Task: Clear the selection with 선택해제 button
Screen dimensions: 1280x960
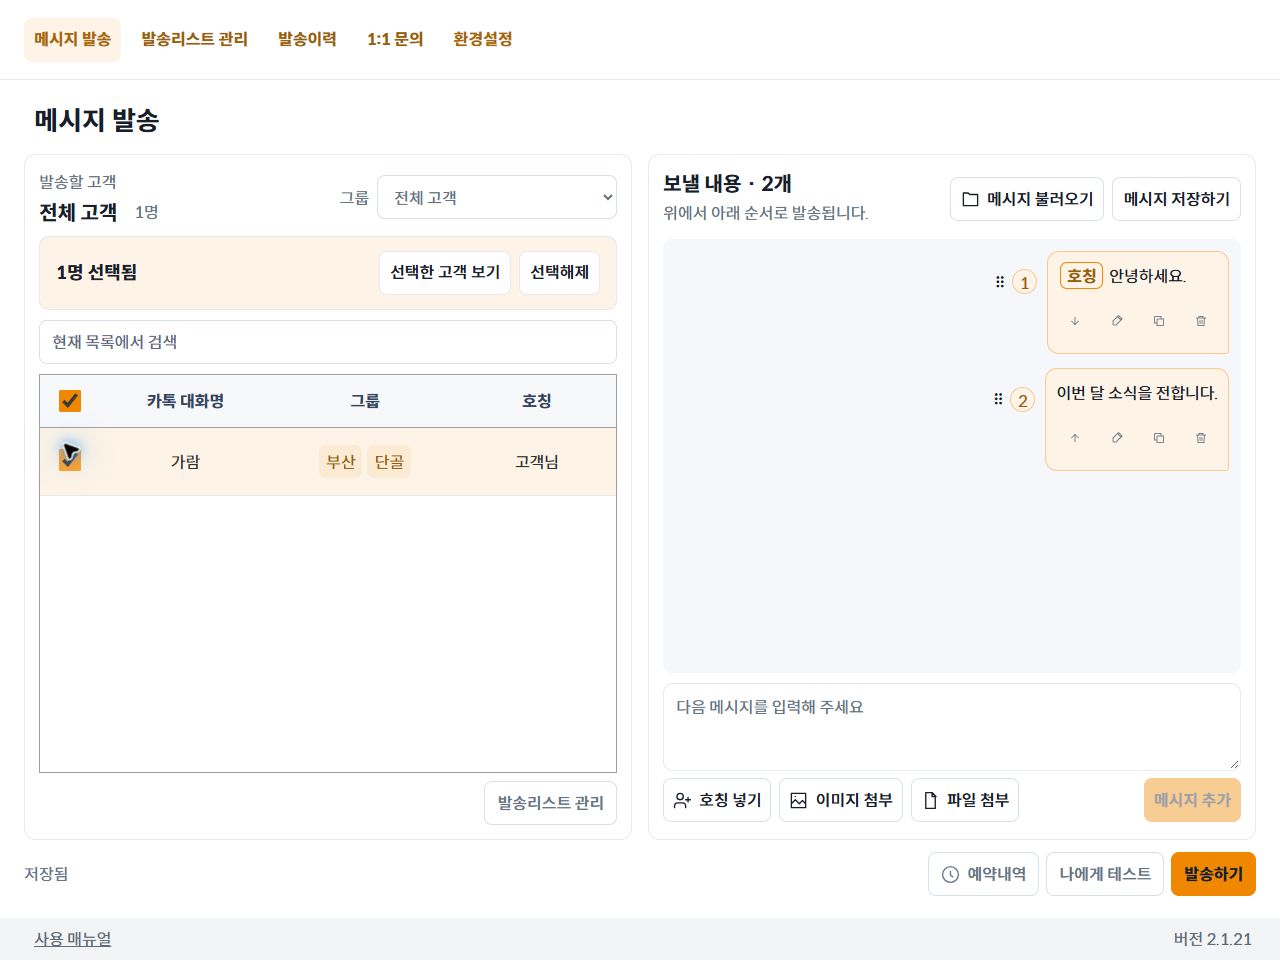Action: point(559,273)
